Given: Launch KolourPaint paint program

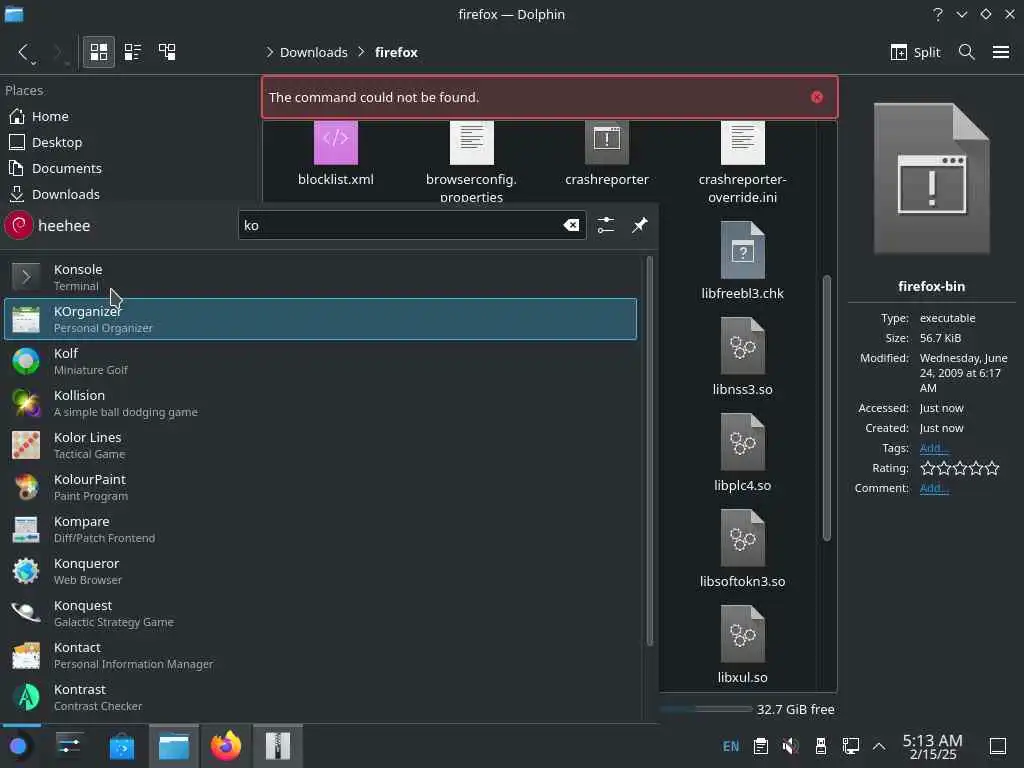Looking at the screenshot, I should [x=320, y=487].
